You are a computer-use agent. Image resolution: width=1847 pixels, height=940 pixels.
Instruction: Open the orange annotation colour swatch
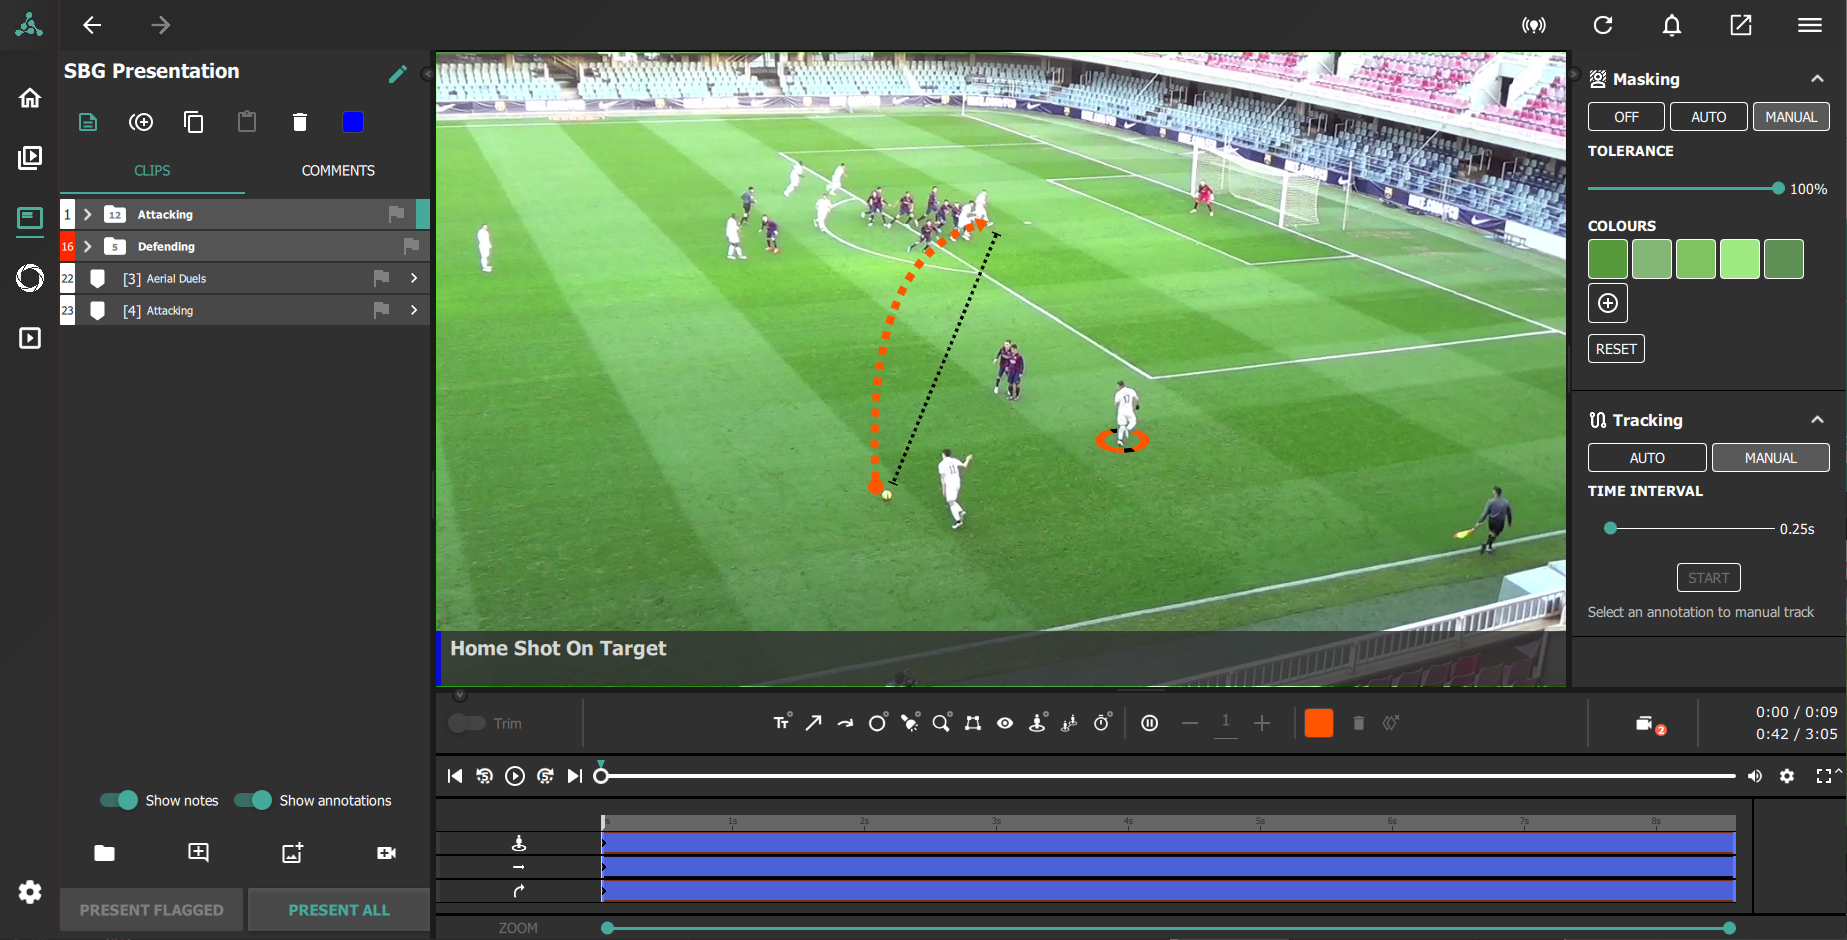point(1319,723)
